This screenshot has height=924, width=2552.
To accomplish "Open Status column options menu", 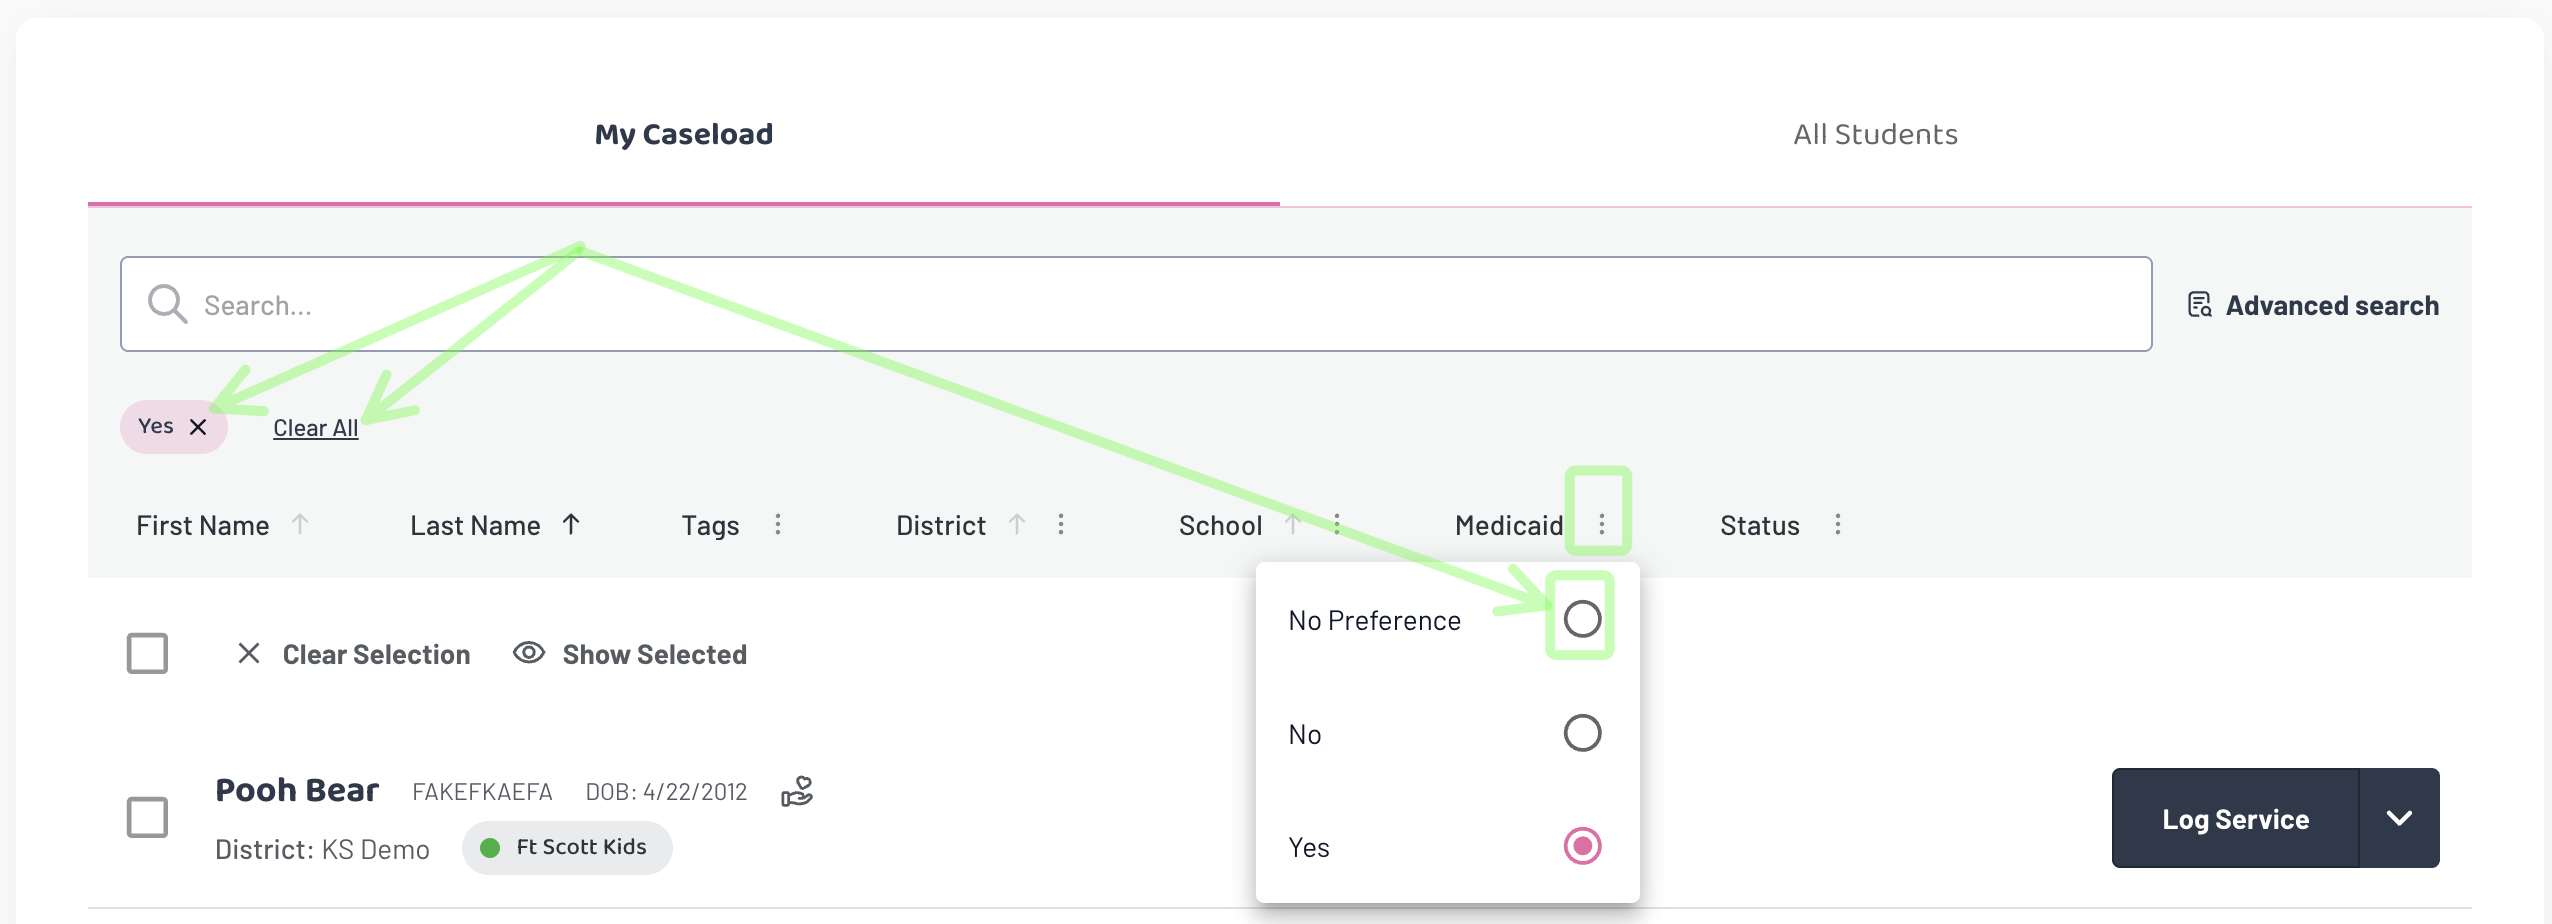I will [x=1838, y=525].
